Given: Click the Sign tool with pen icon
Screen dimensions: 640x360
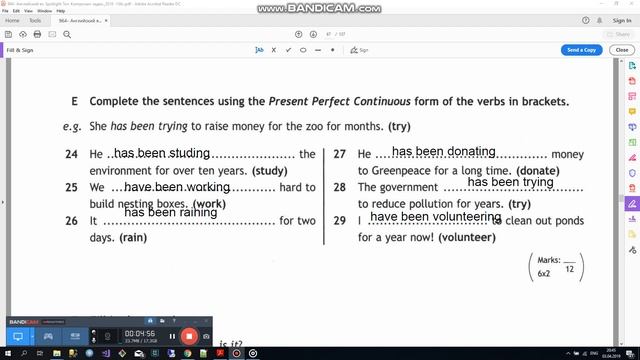Looking at the screenshot, I should click(359, 50).
